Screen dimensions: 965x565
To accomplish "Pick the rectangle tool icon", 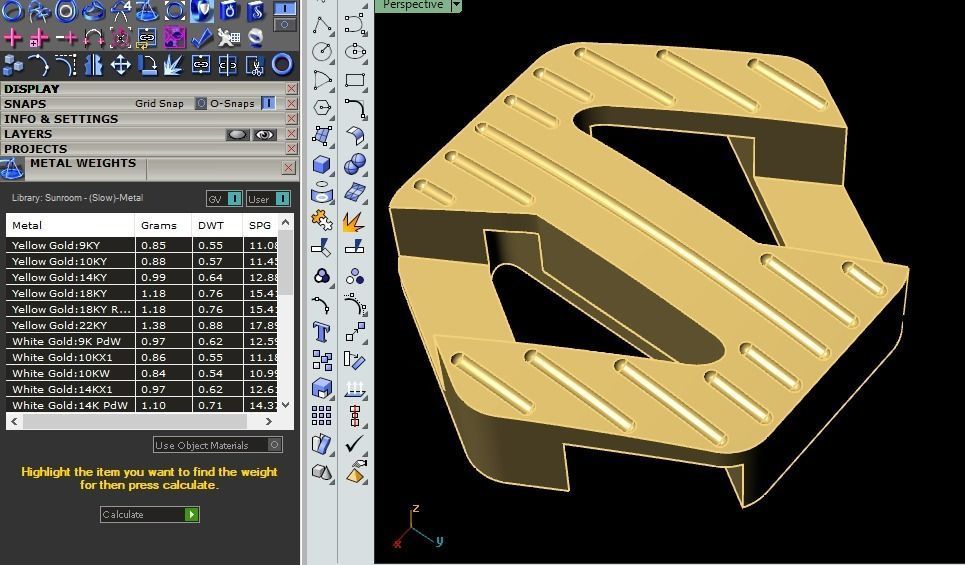I will click(355, 80).
